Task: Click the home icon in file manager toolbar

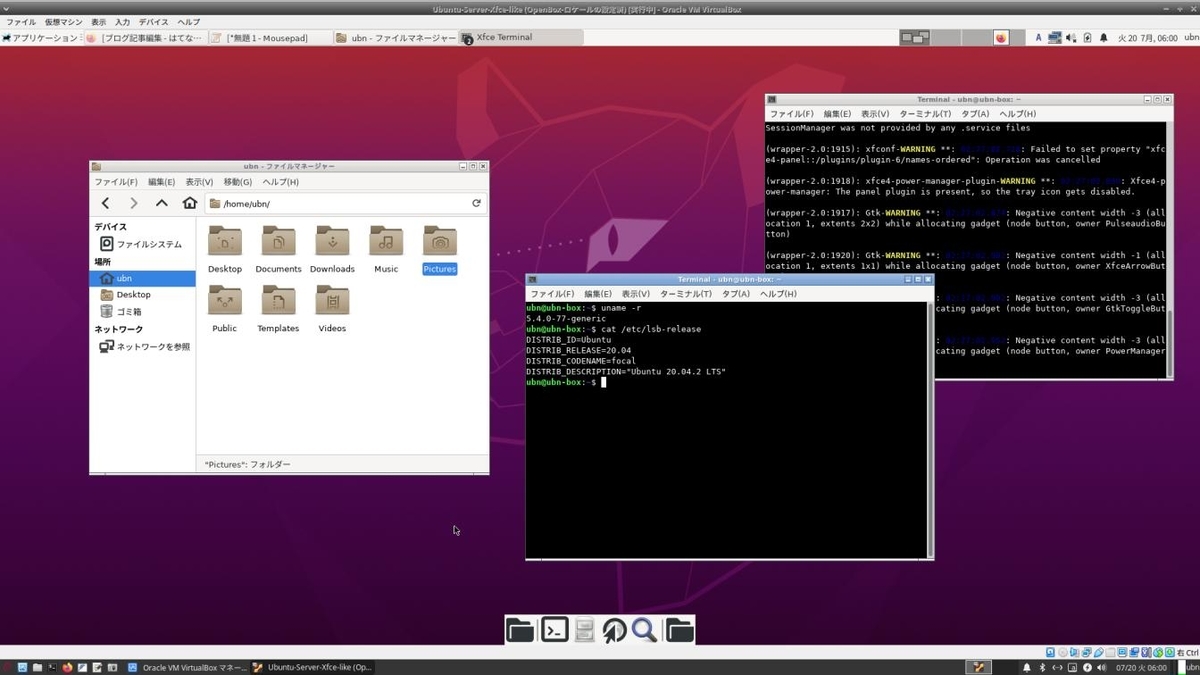Action: (x=190, y=203)
